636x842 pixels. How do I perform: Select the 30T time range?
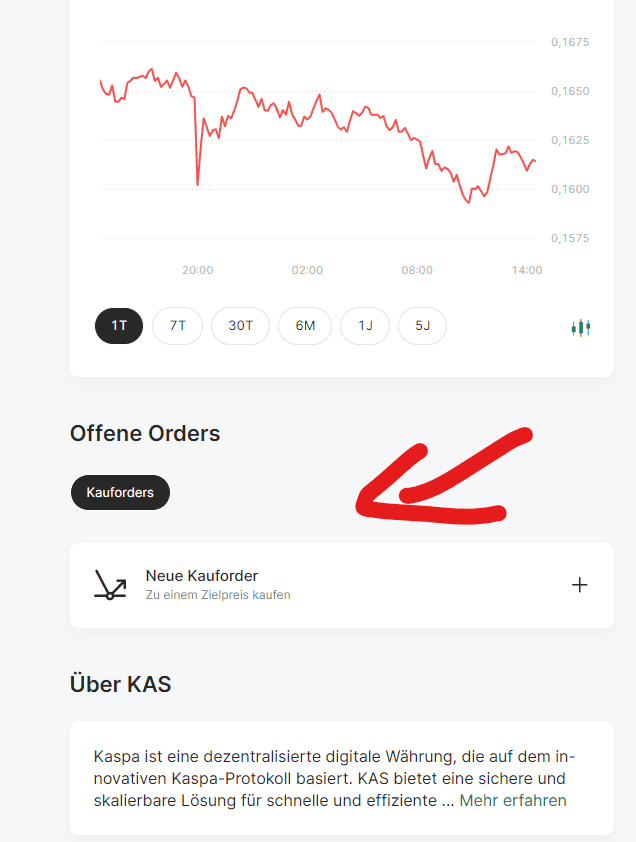click(240, 325)
